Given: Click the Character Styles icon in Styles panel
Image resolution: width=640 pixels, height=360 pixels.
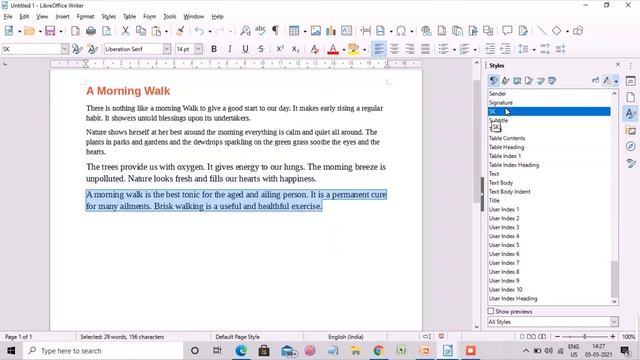Looking at the screenshot, I should (x=505, y=81).
